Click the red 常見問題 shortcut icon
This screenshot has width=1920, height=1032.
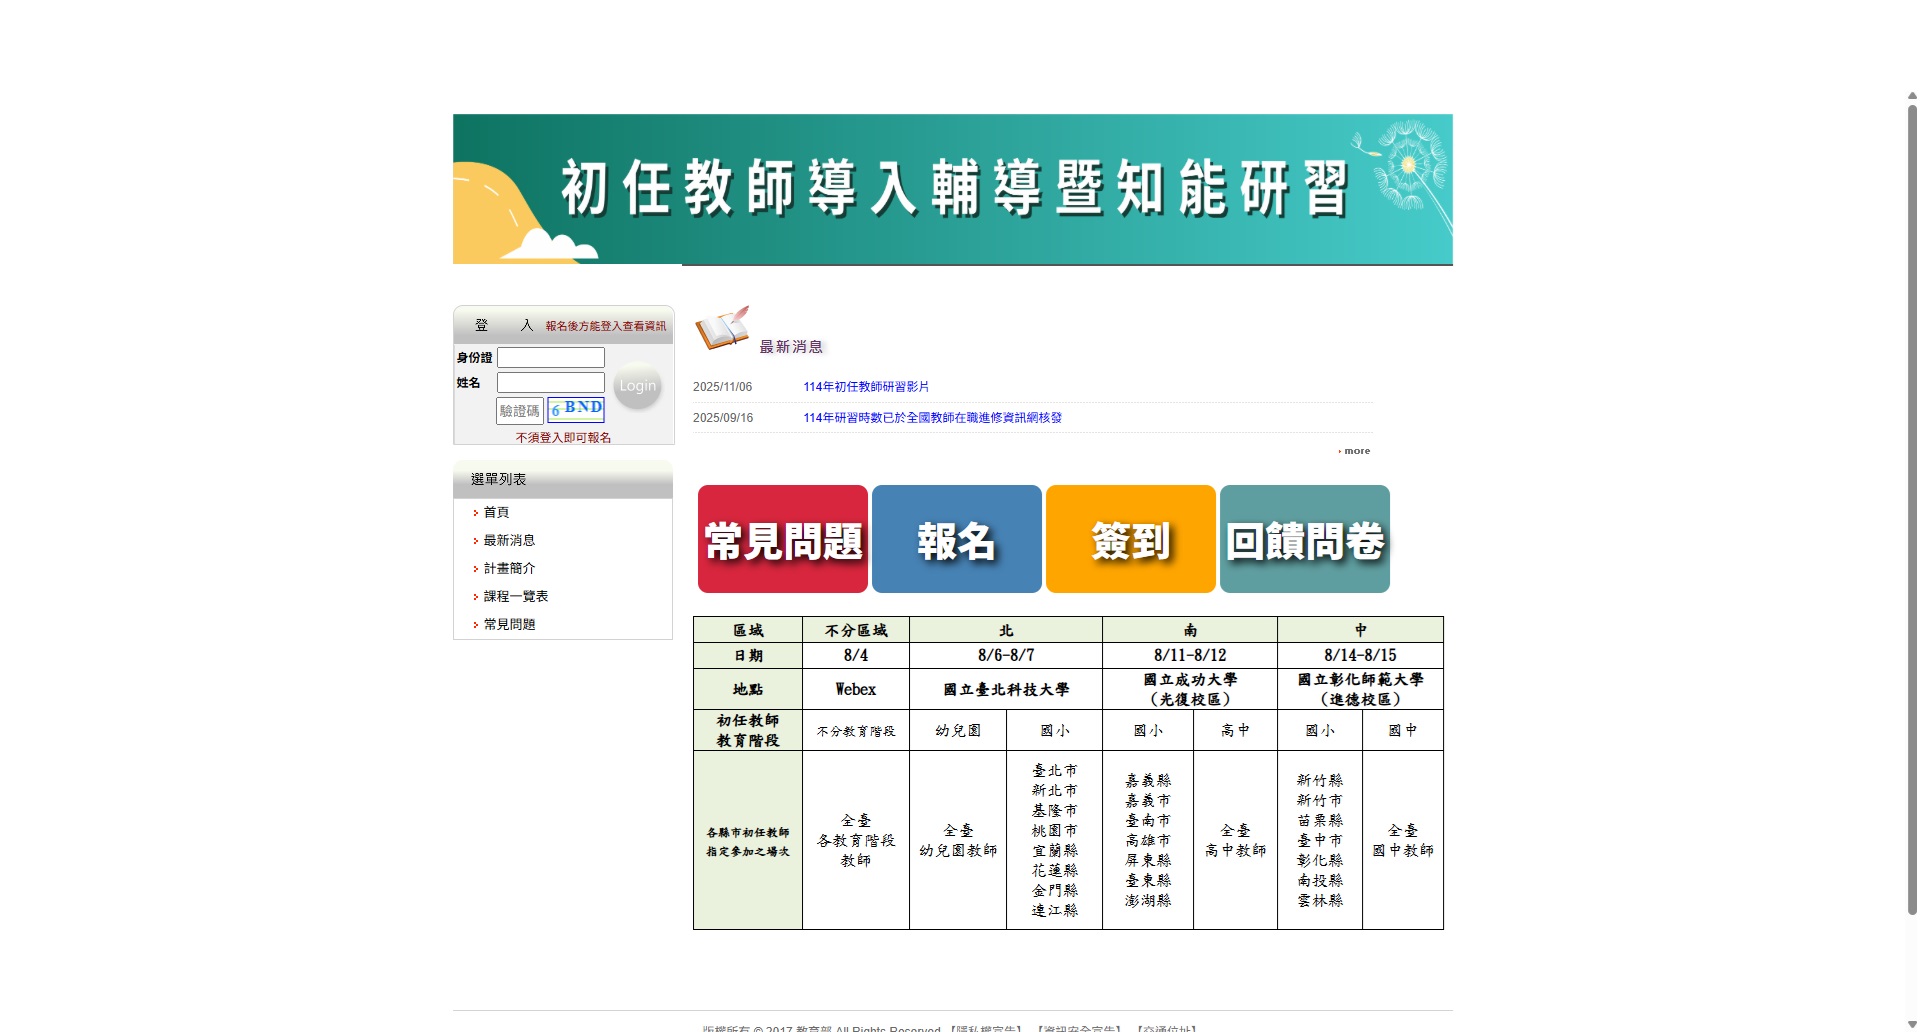click(782, 538)
